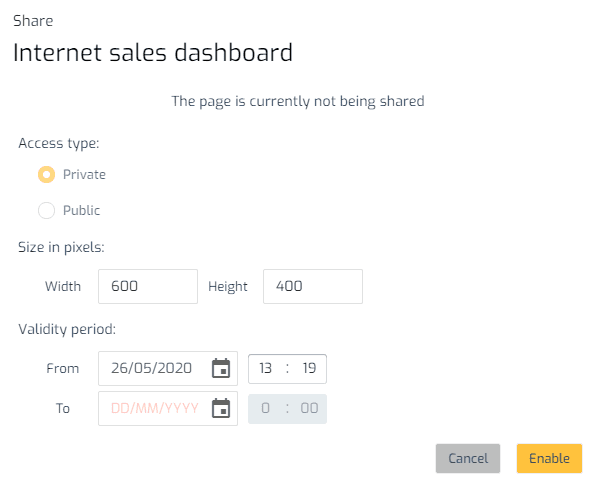
Task: Select the Private access type radio button
Action: [47, 174]
